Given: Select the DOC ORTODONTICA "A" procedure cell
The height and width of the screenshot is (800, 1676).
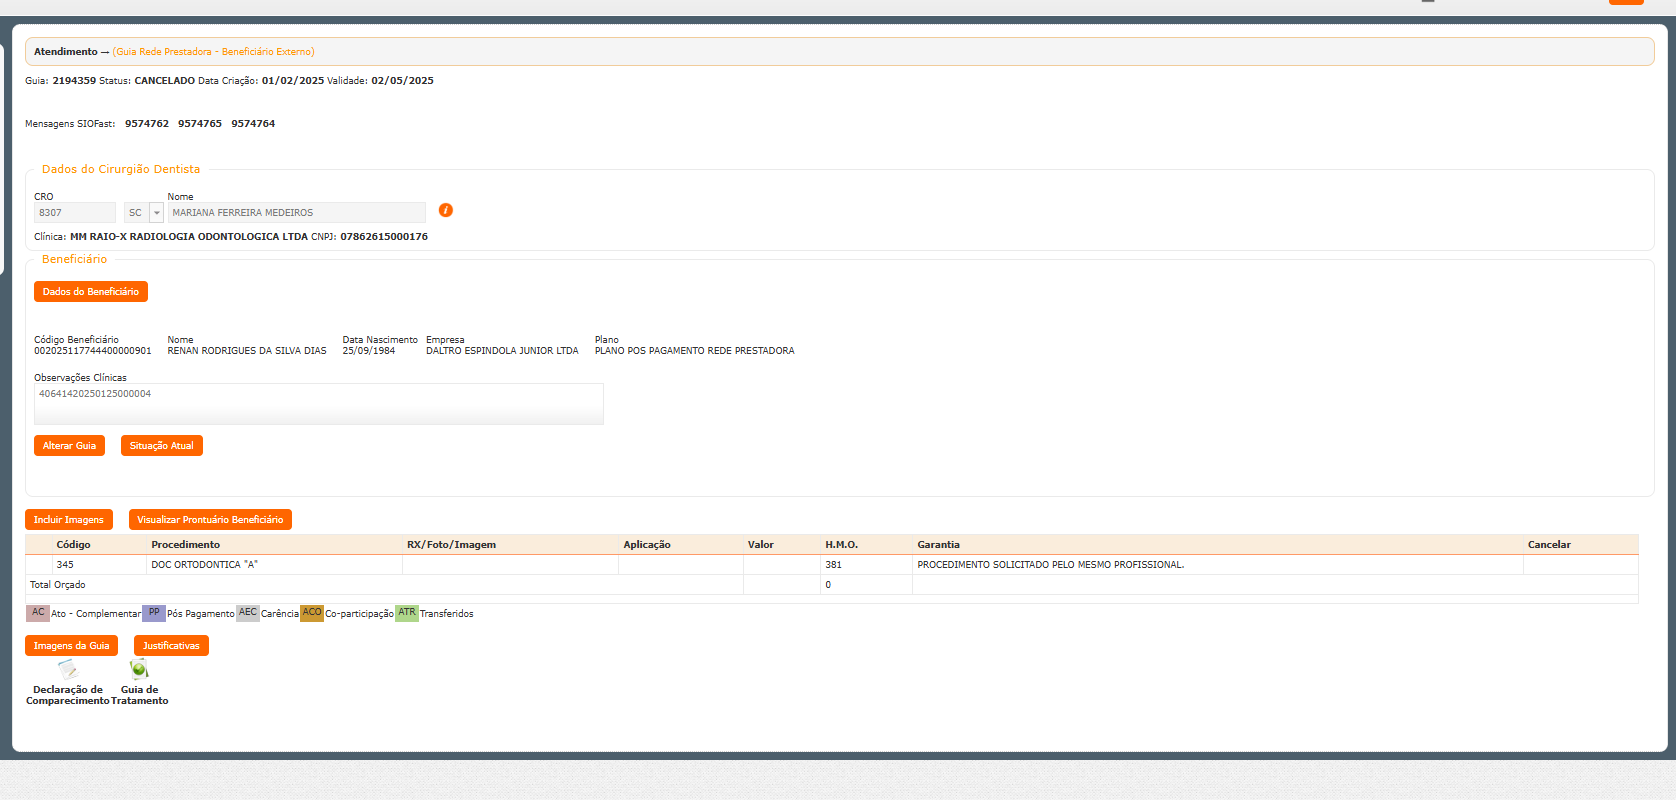Looking at the screenshot, I should 275,565.
